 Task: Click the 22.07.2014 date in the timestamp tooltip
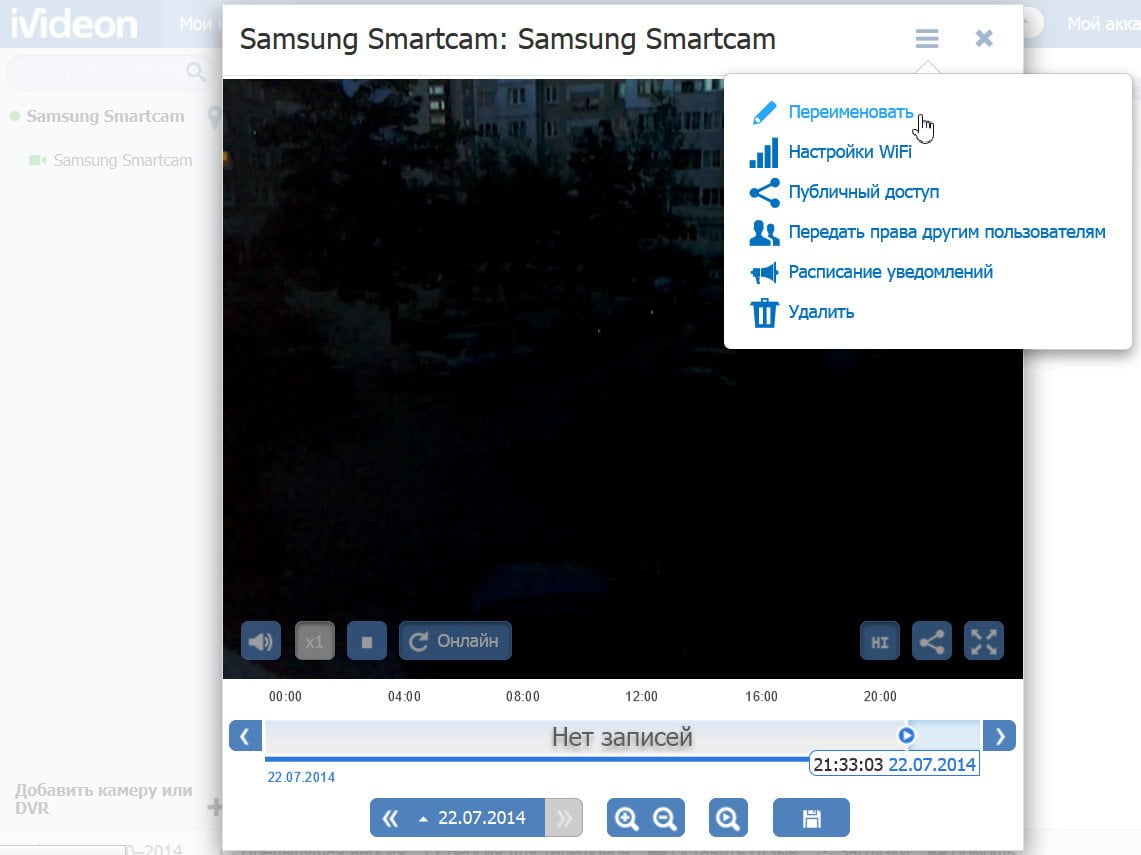point(932,765)
